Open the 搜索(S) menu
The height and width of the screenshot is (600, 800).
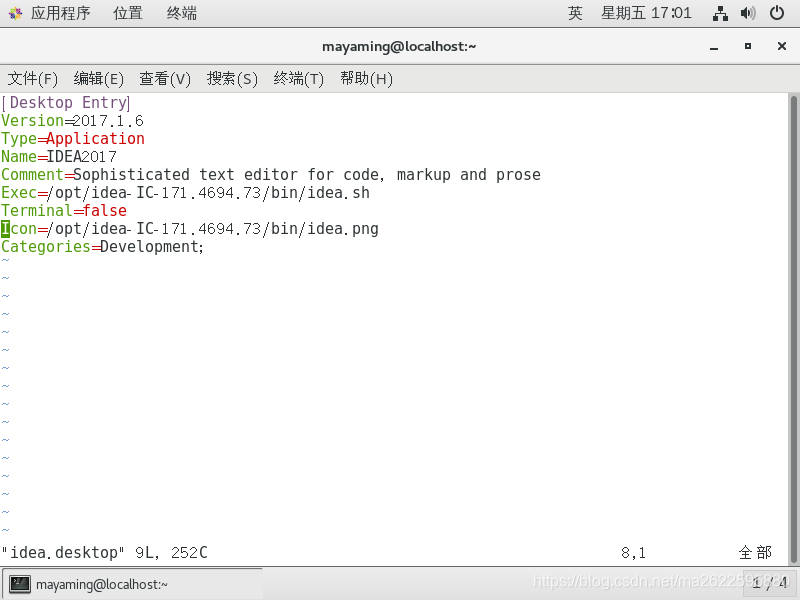click(232, 79)
